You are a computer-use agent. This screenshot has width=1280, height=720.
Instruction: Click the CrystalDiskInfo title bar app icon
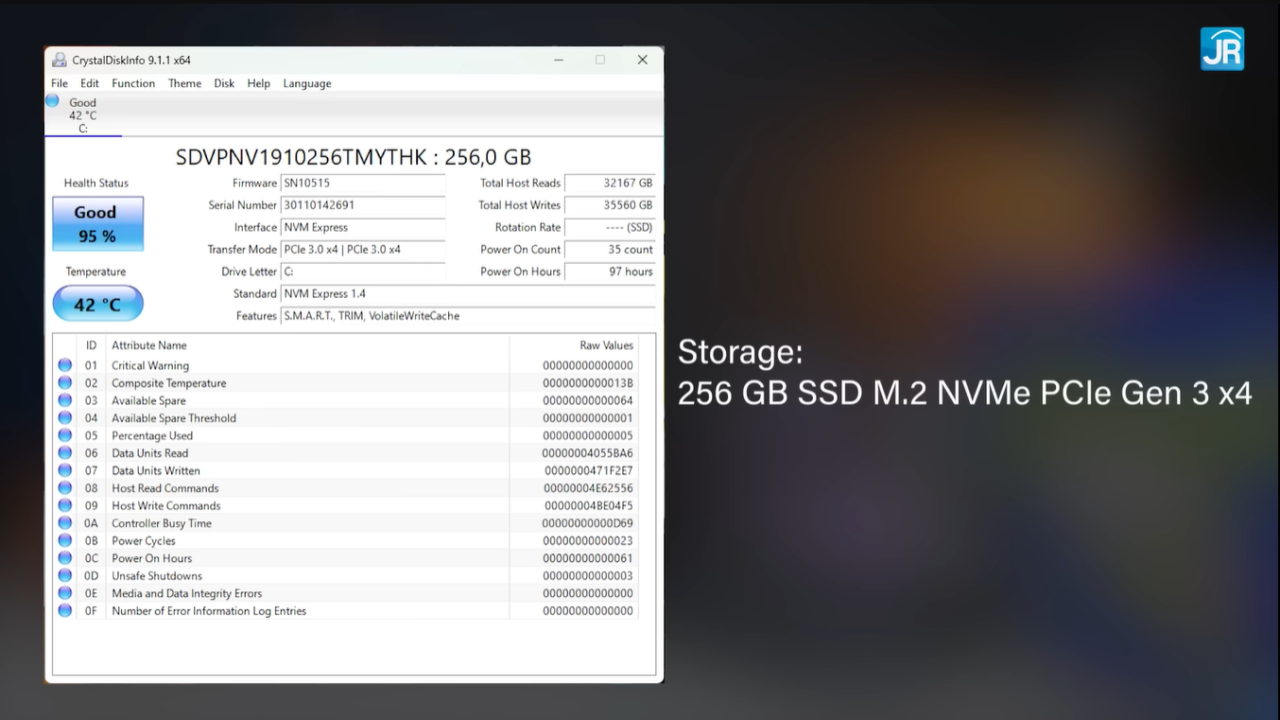(59, 60)
